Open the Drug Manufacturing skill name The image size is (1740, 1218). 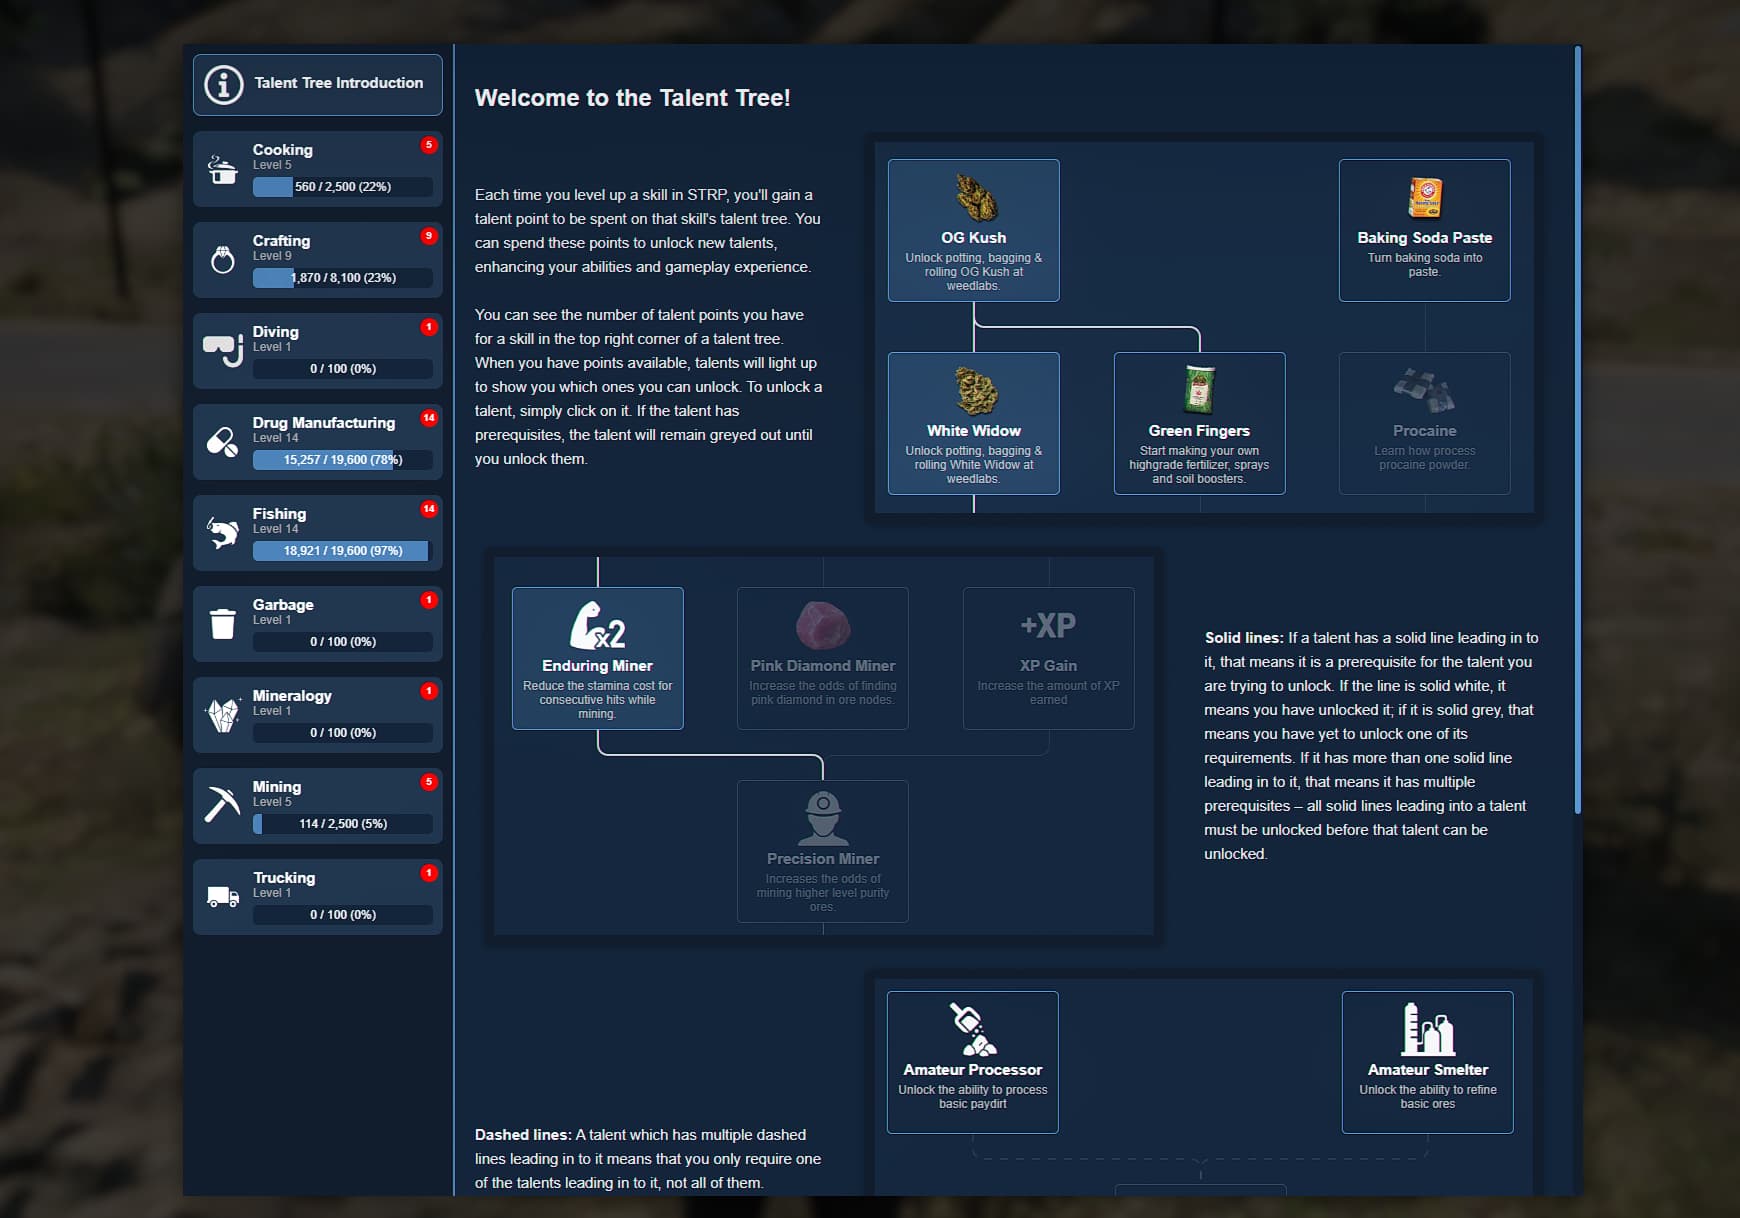click(324, 423)
